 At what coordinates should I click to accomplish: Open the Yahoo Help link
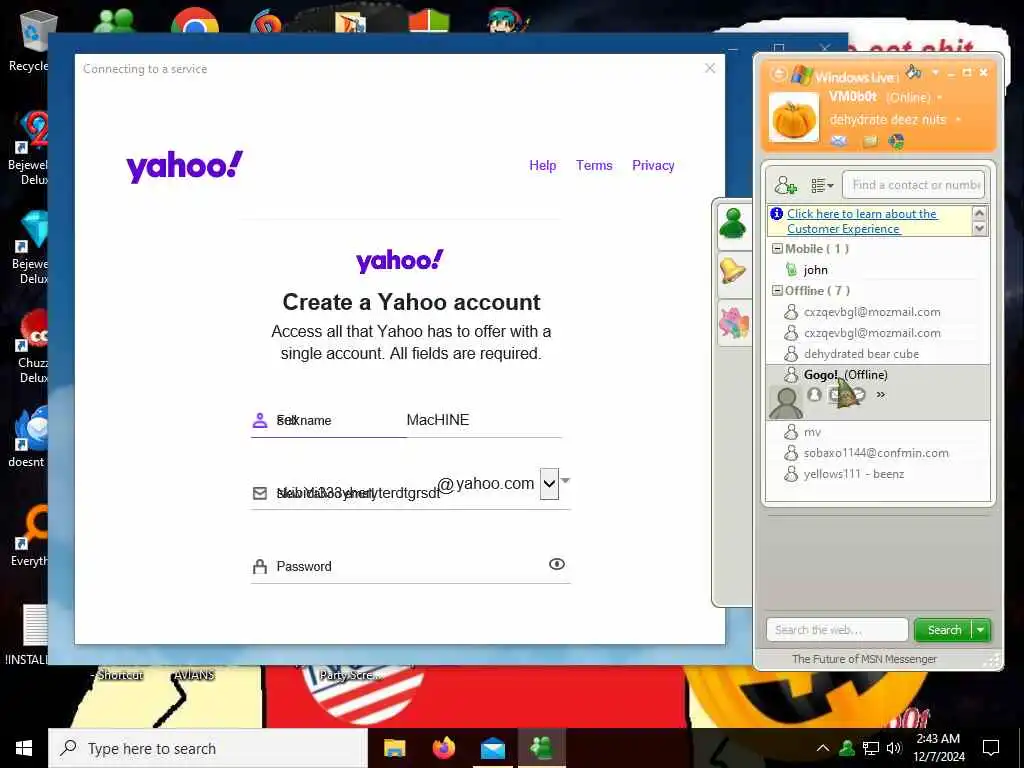coord(543,165)
